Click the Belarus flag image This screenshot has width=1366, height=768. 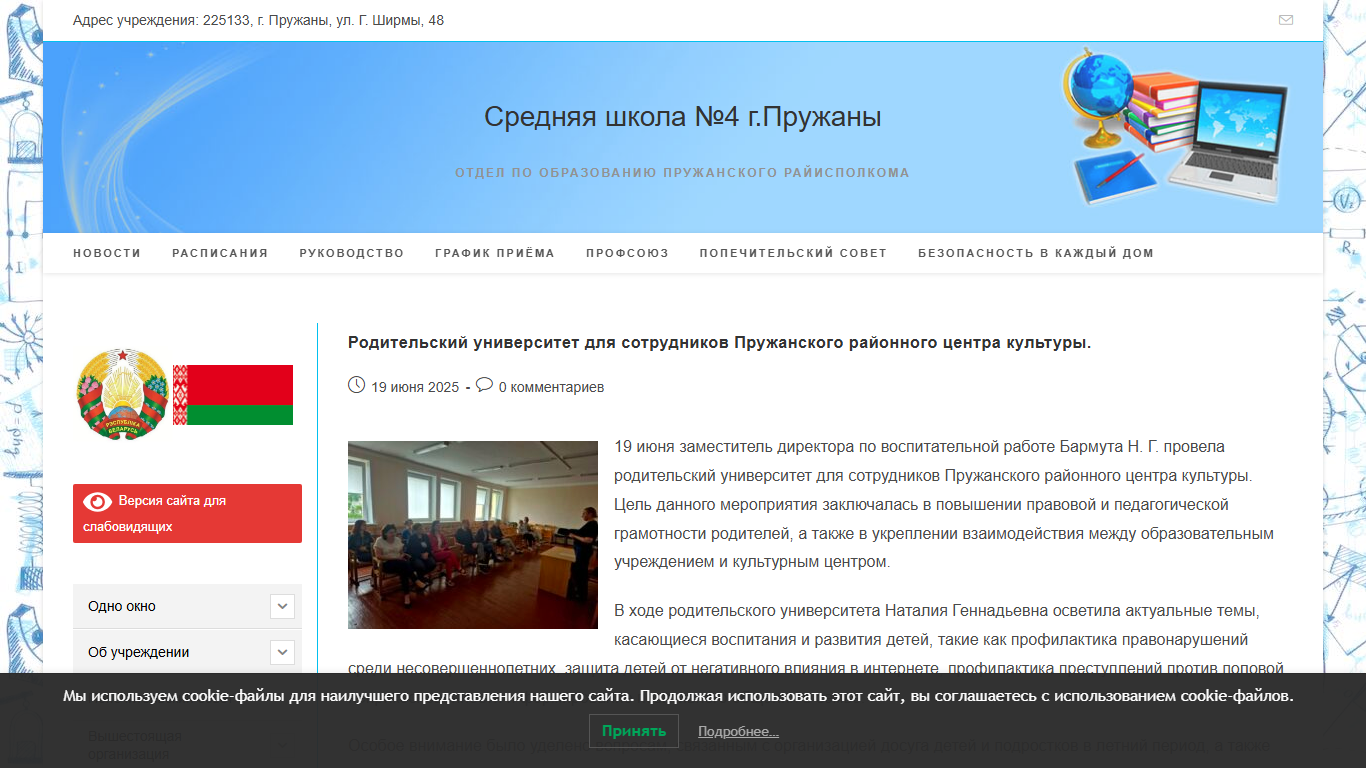click(x=233, y=395)
